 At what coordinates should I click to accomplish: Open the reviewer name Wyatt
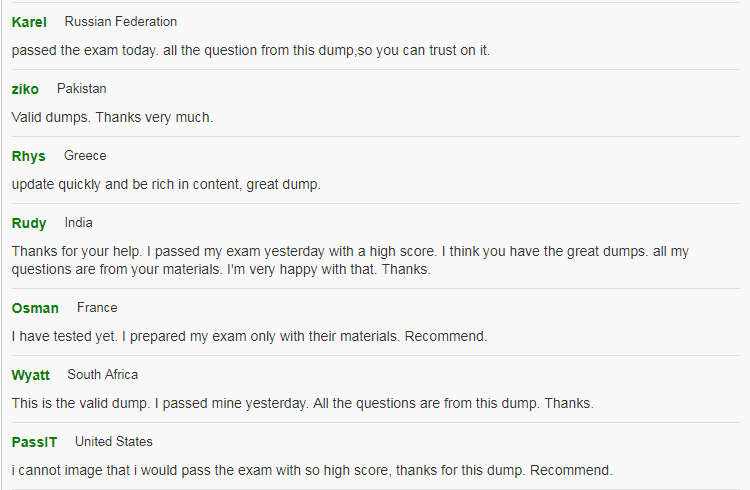(x=31, y=375)
